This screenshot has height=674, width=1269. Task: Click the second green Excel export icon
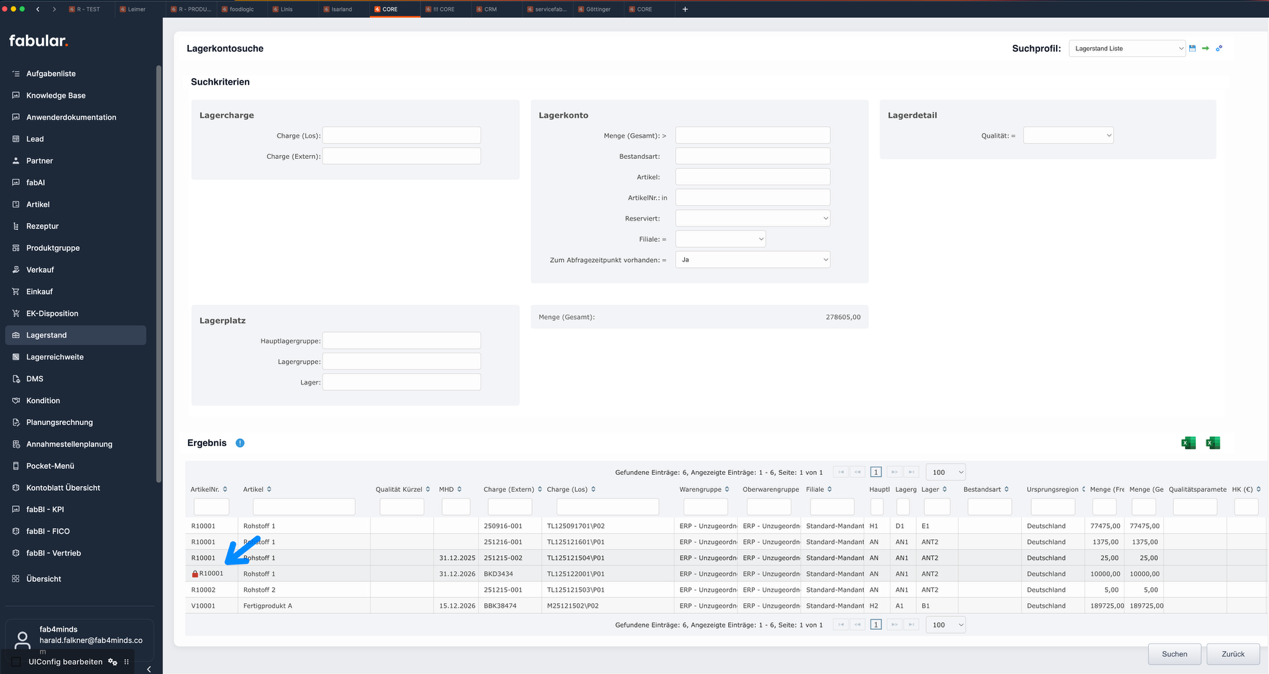click(x=1213, y=443)
